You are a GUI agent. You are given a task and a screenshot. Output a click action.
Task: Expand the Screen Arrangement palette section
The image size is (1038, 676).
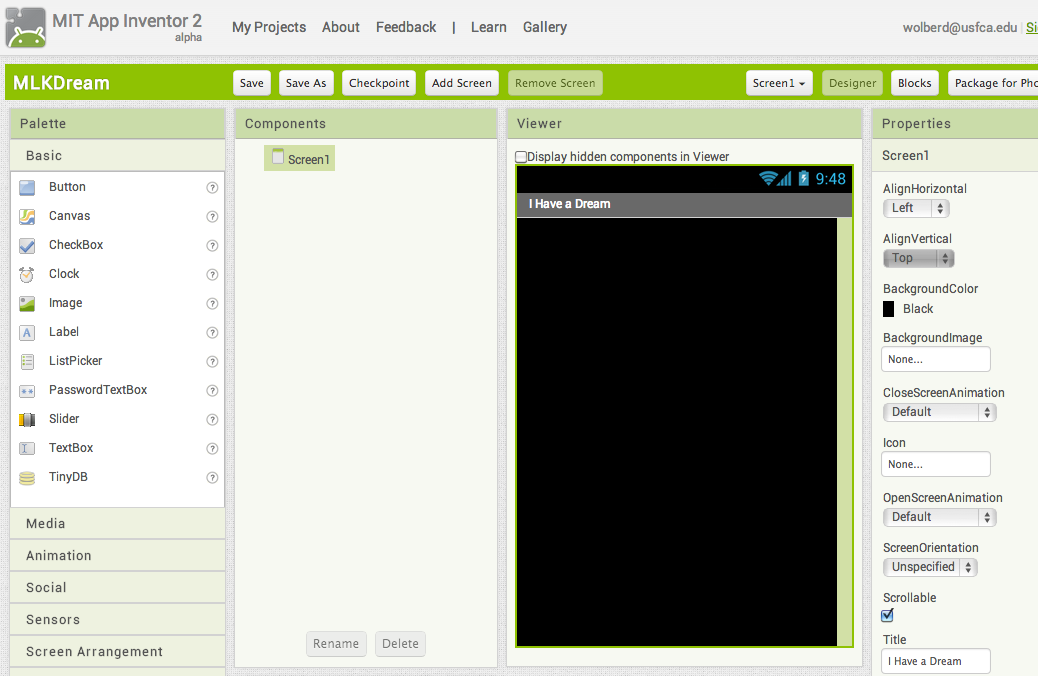pos(118,652)
